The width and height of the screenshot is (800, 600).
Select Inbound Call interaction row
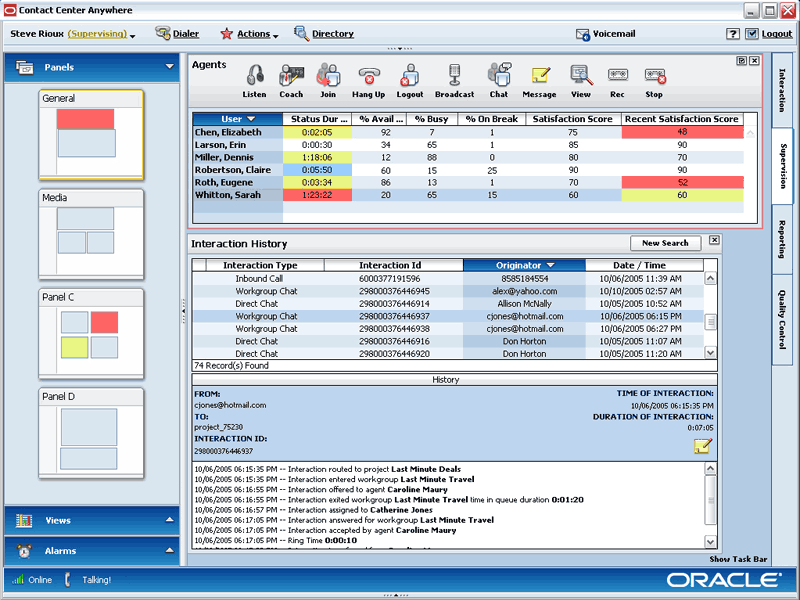tap(448, 279)
